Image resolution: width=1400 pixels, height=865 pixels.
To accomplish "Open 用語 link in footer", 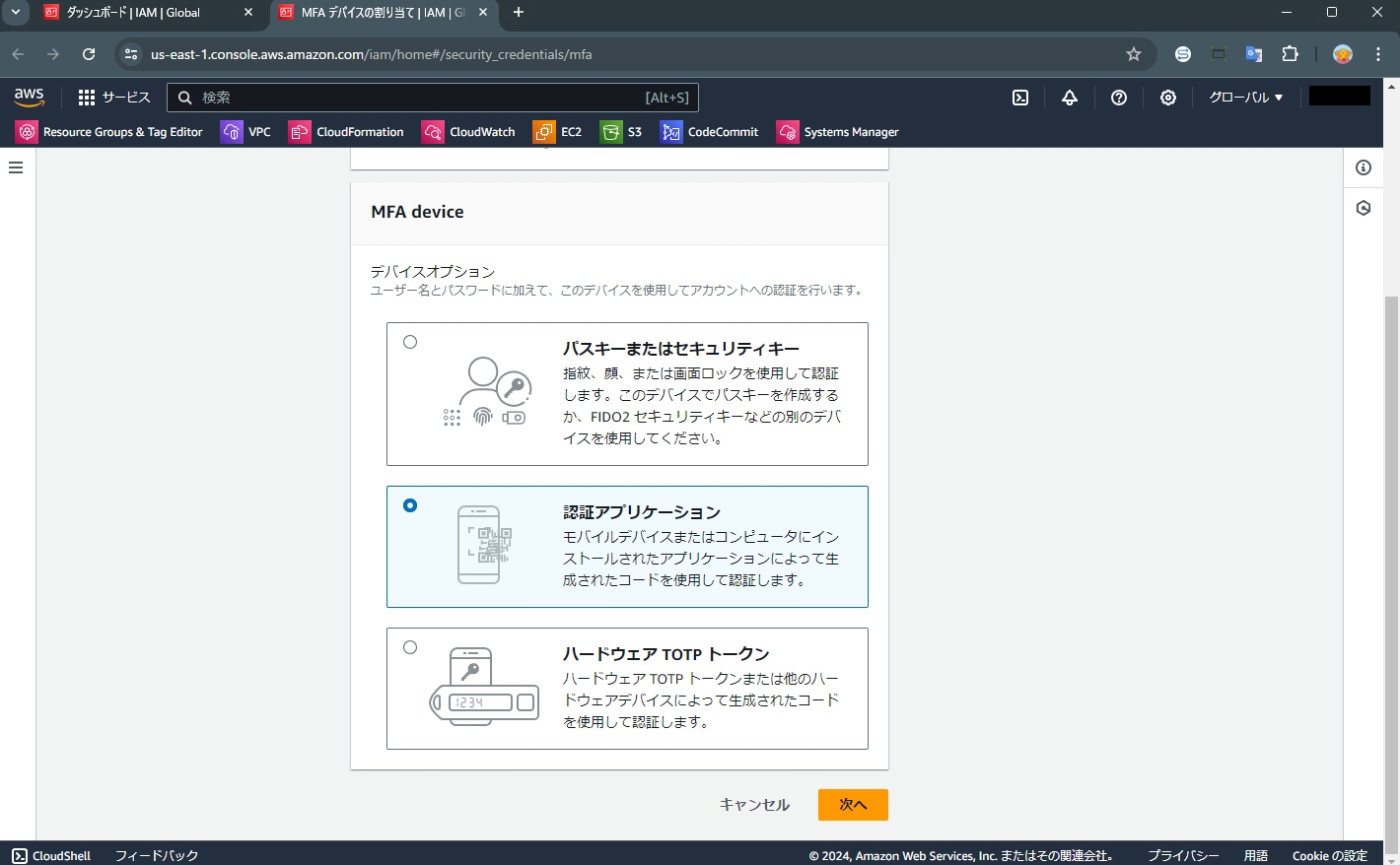I will (1256, 856).
